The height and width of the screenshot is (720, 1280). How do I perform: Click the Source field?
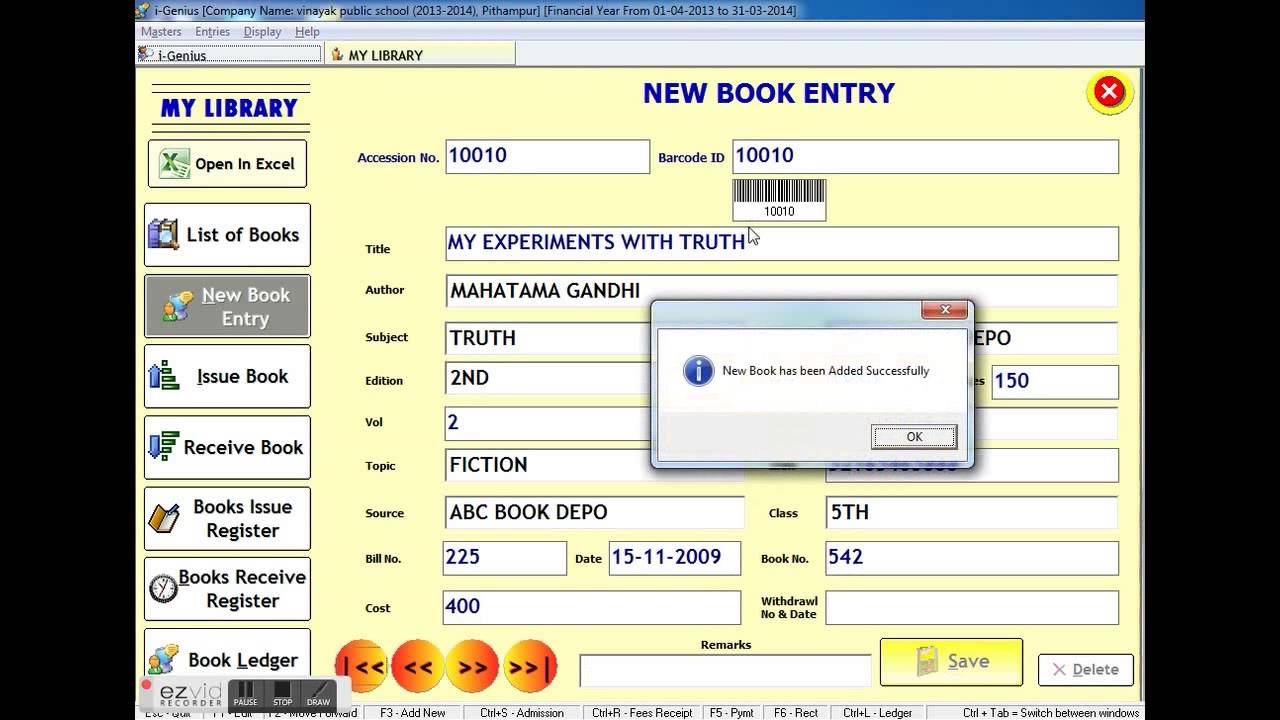click(x=594, y=512)
